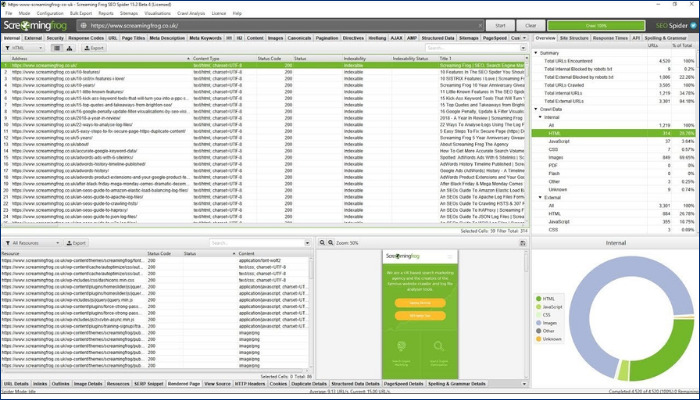This screenshot has height=400, width=700.
Task: Export resources list in lower pane
Action: pyautogui.click(x=76, y=243)
